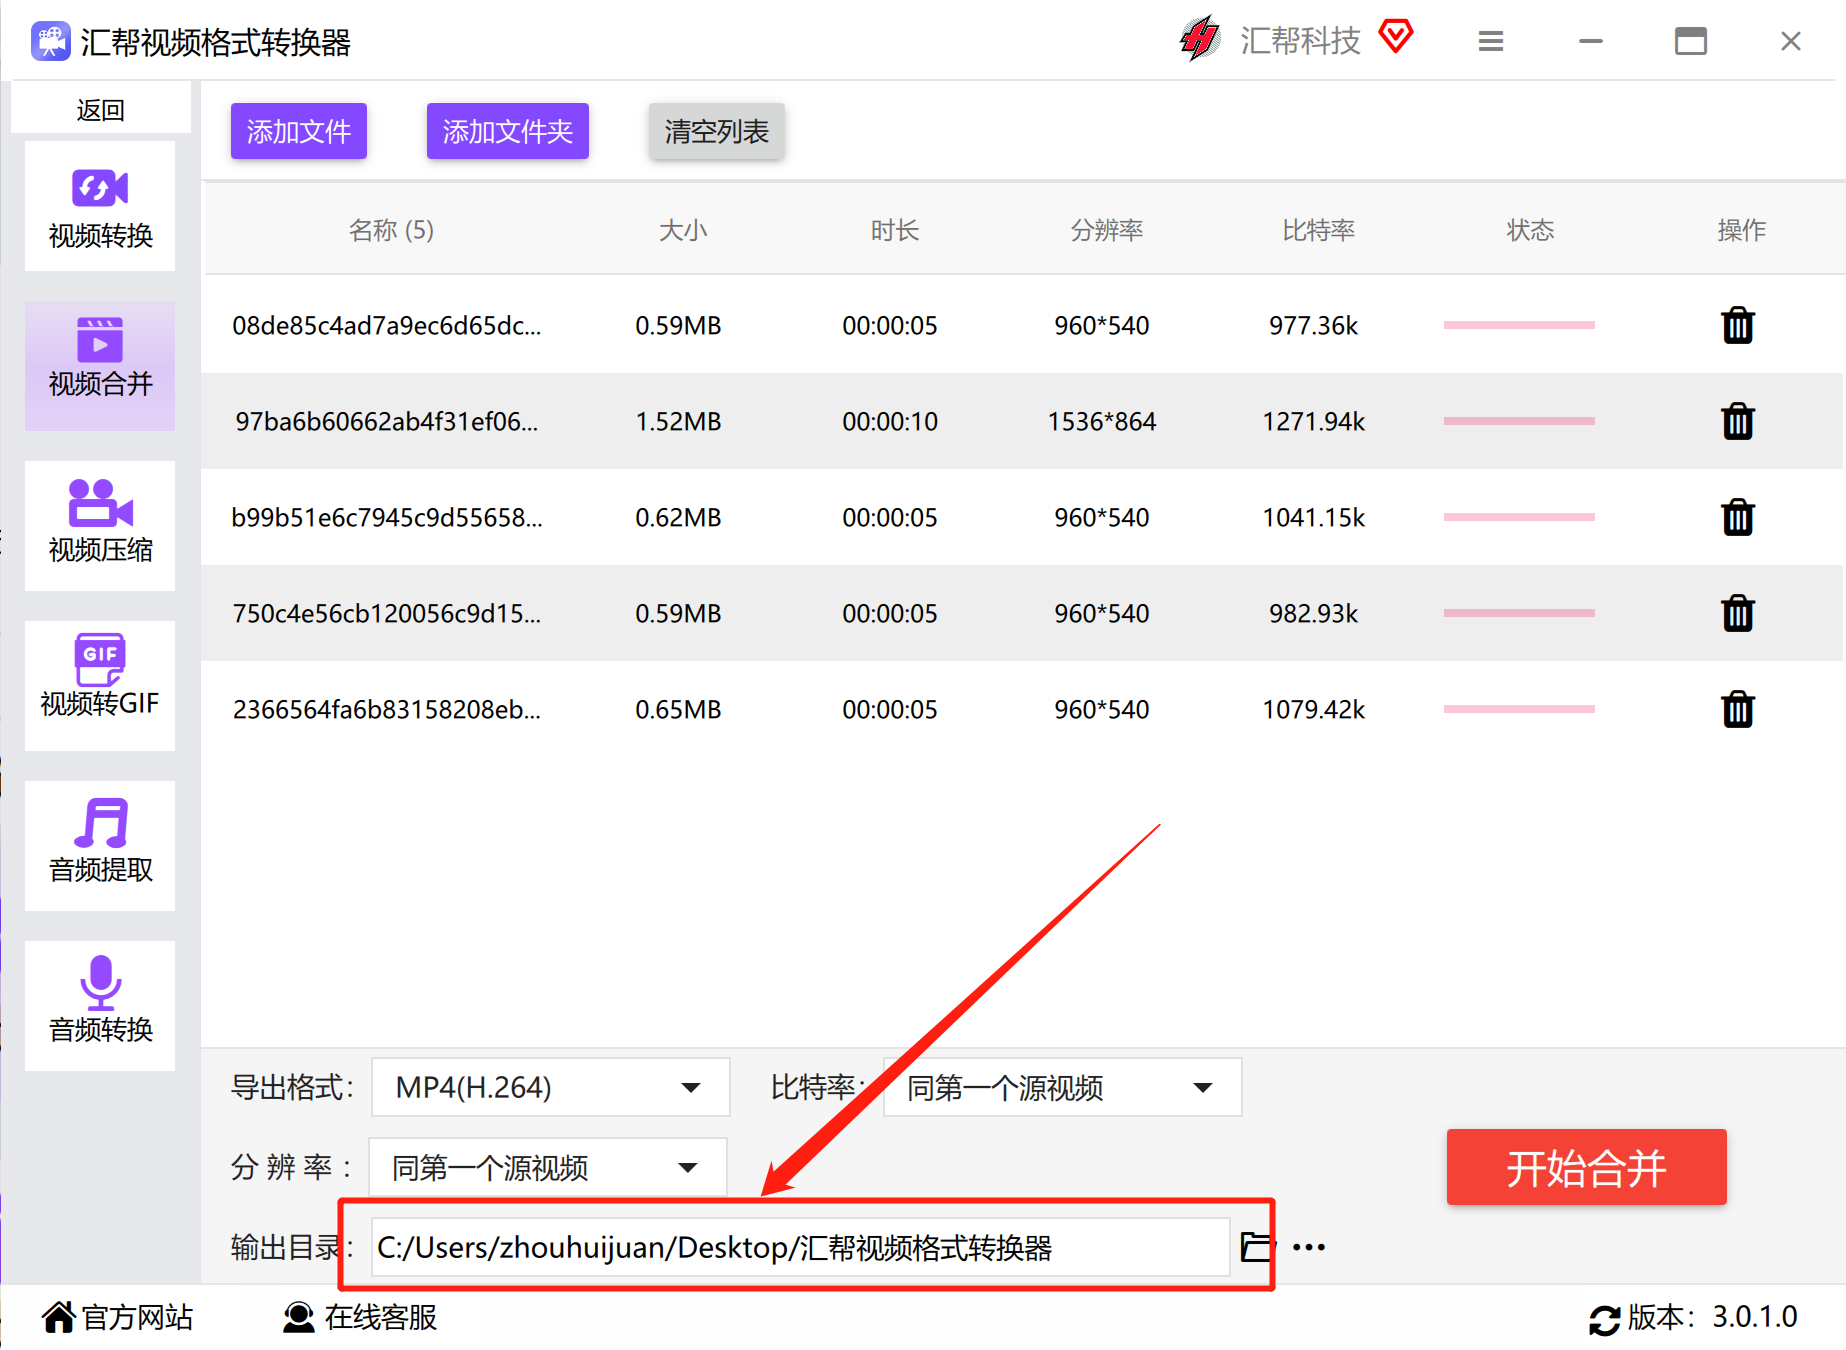This screenshot has width=1846, height=1350.
Task: Click the 大小 column header
Action: 683,230
